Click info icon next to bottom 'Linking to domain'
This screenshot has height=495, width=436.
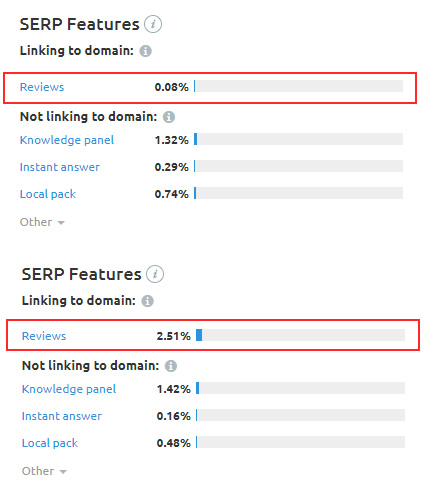coord(147,301)
